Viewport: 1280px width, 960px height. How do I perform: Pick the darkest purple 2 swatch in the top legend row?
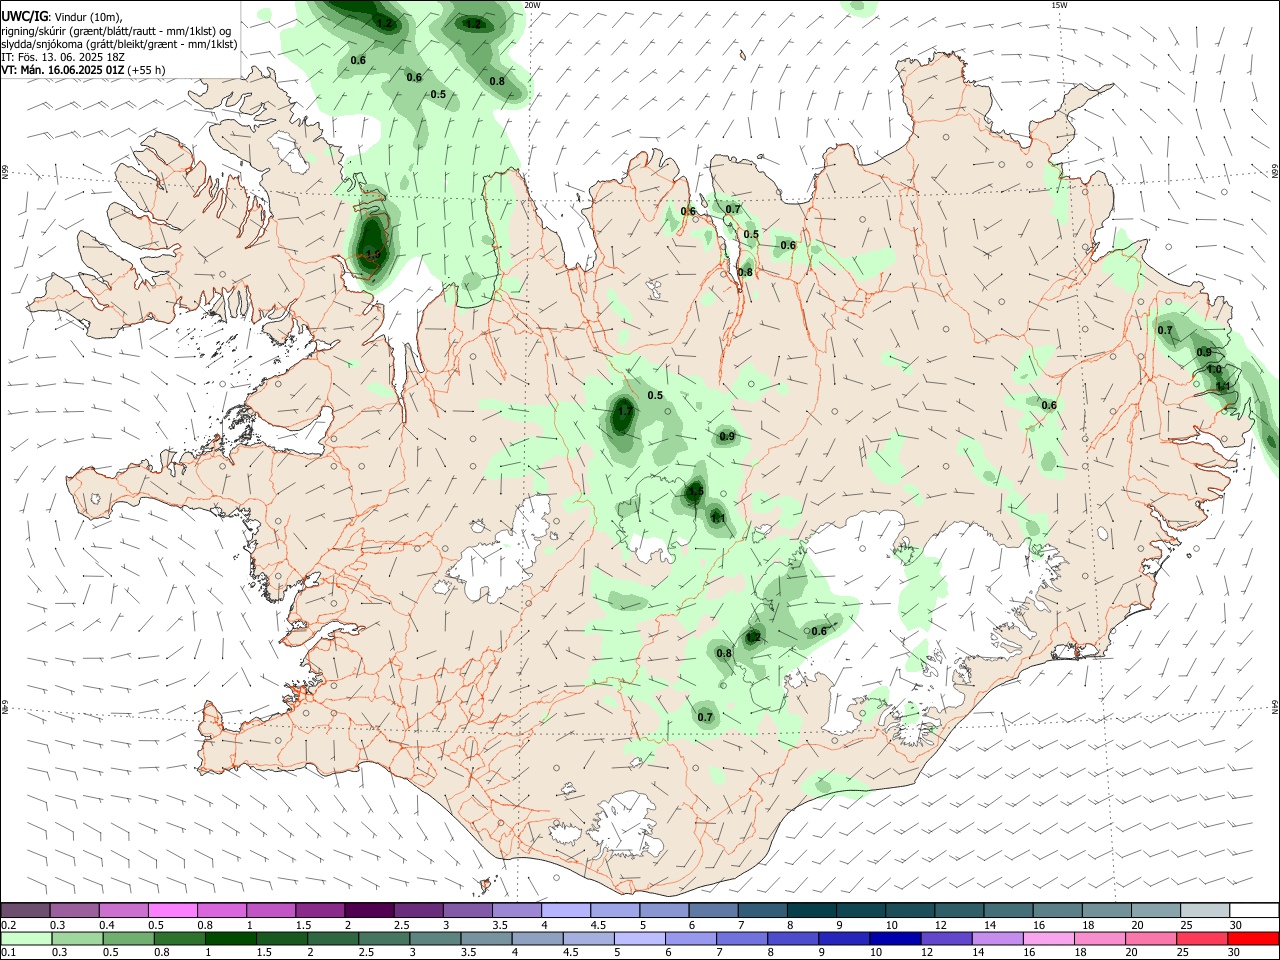tap(368, 911)
